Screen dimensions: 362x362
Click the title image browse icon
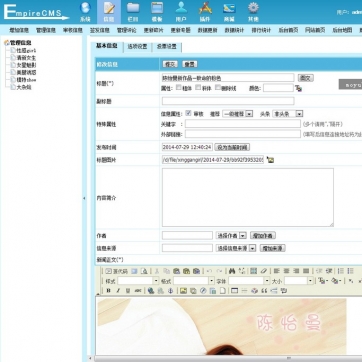coord(270,160)
